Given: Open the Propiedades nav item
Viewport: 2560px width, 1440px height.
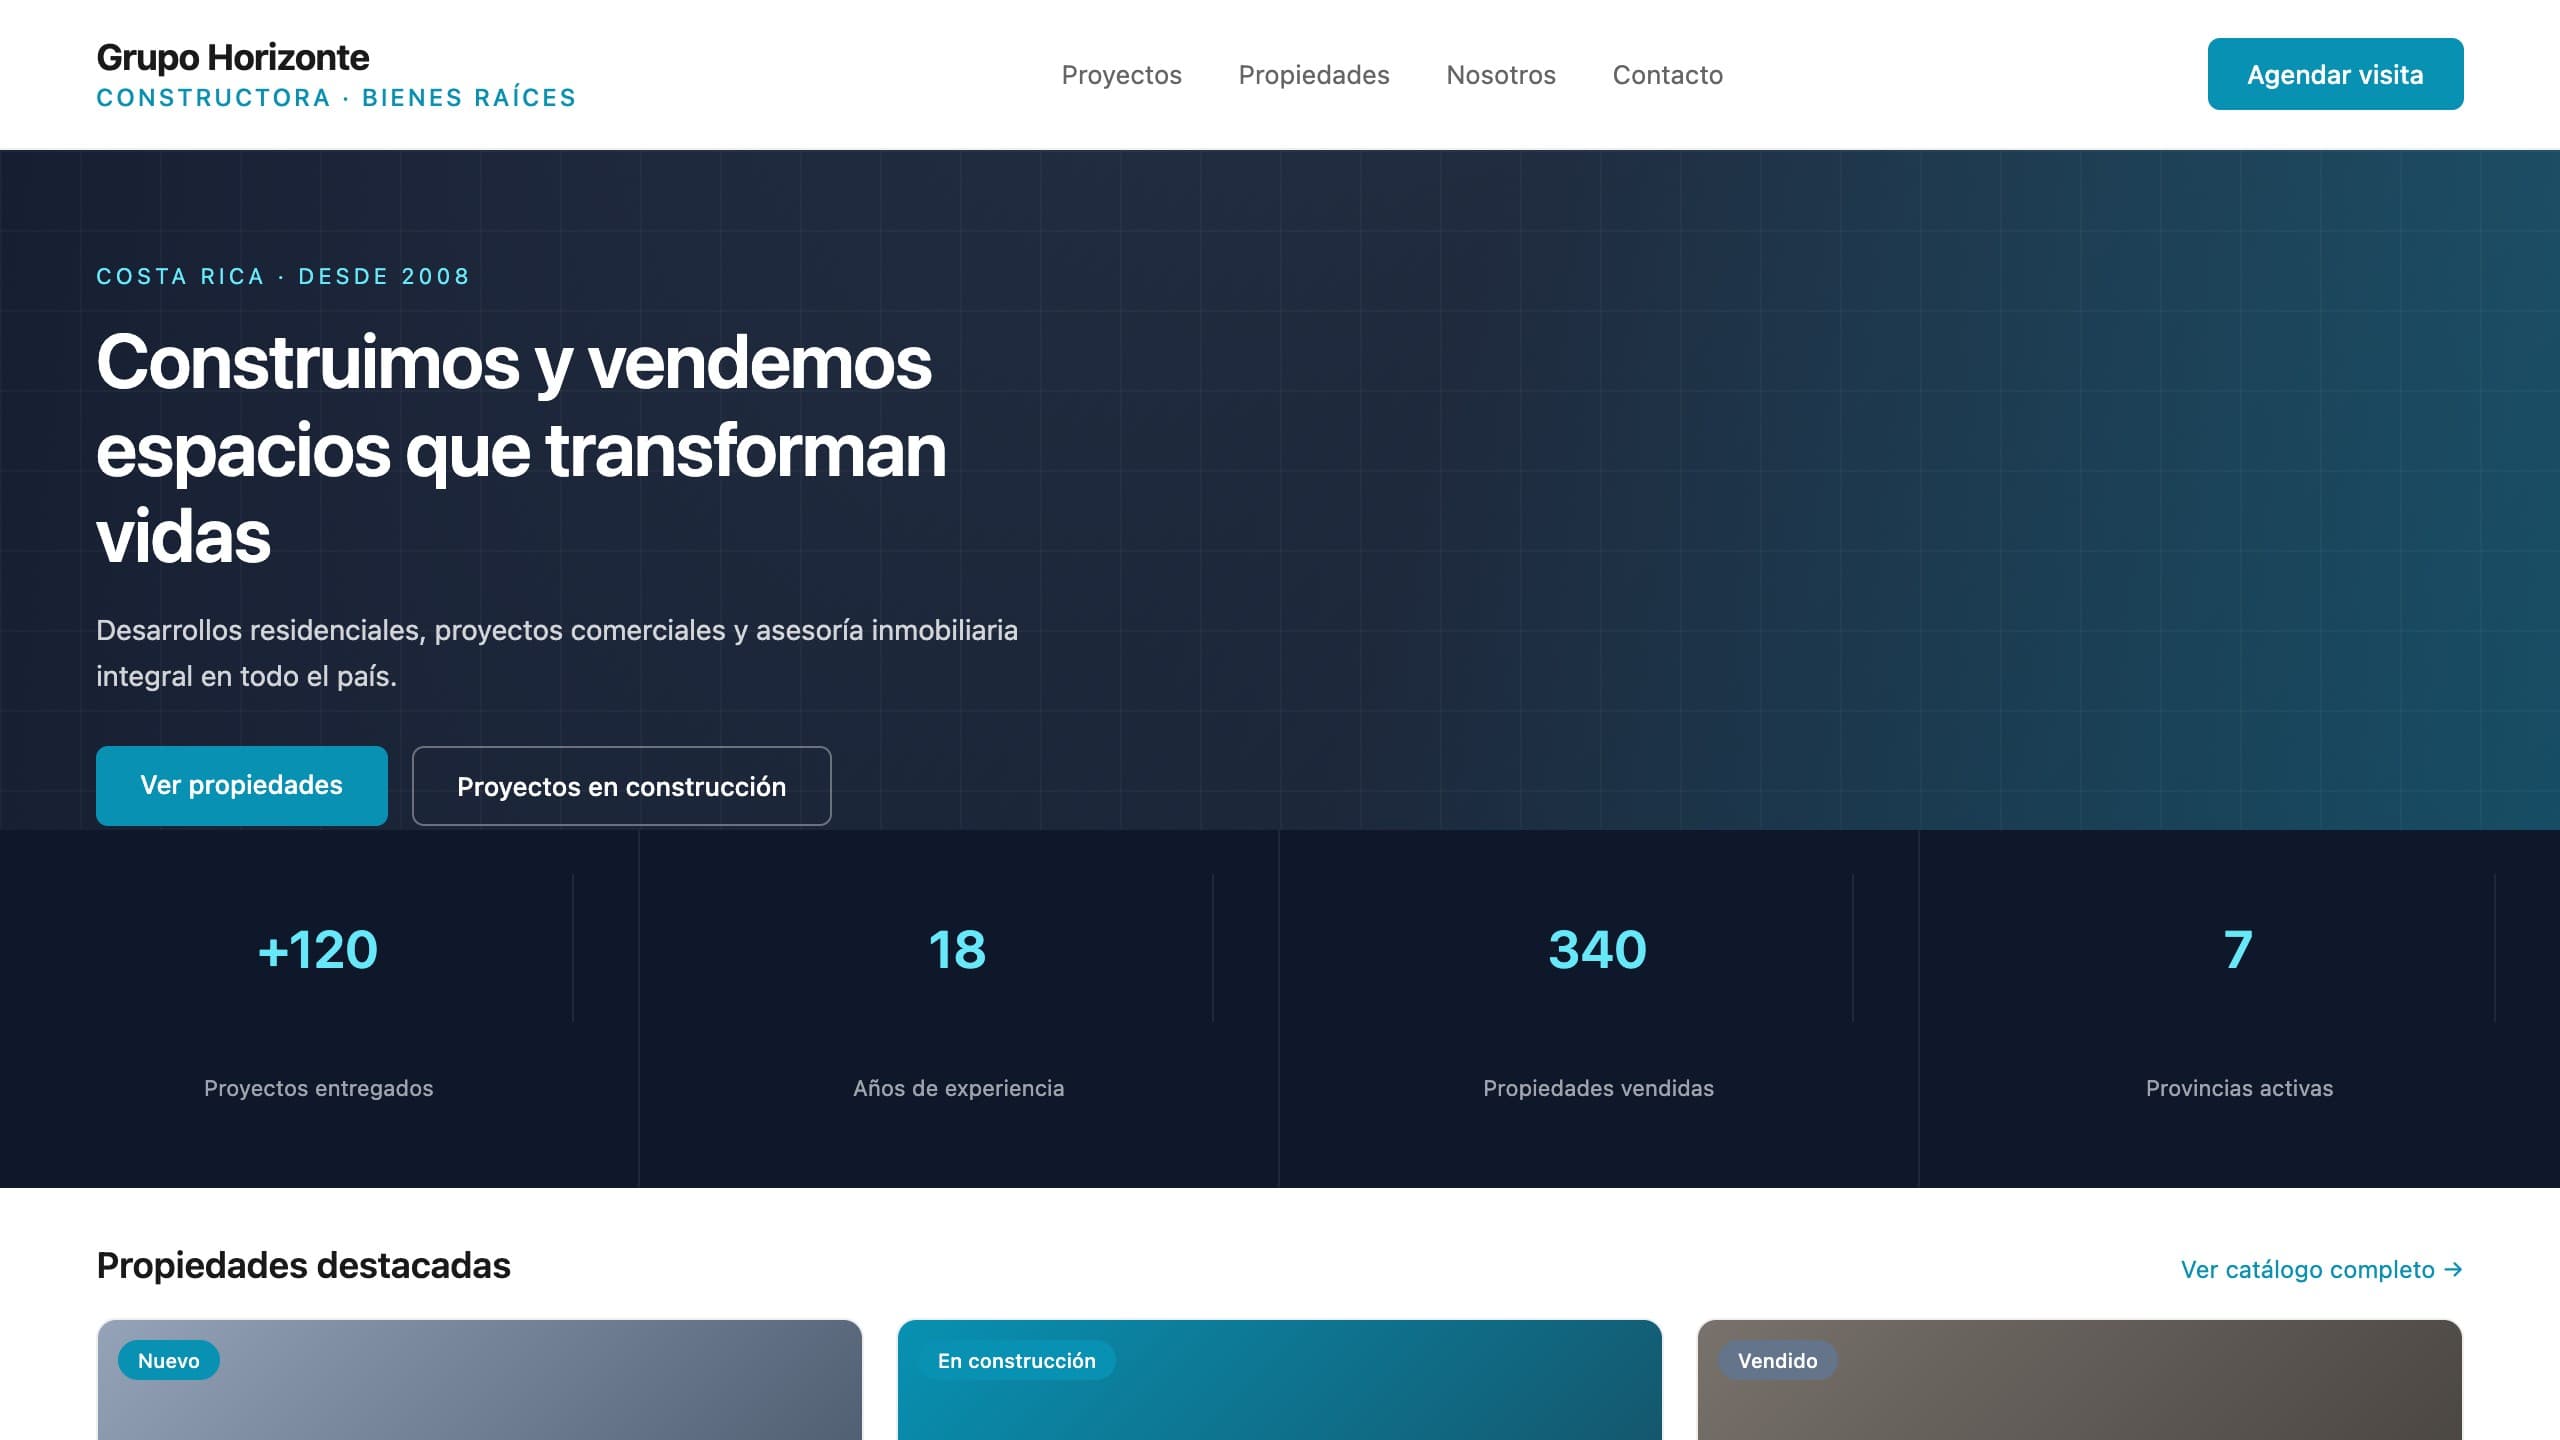Looking at the screenshot, I should pyautogui.click(x=1314, y=75).
